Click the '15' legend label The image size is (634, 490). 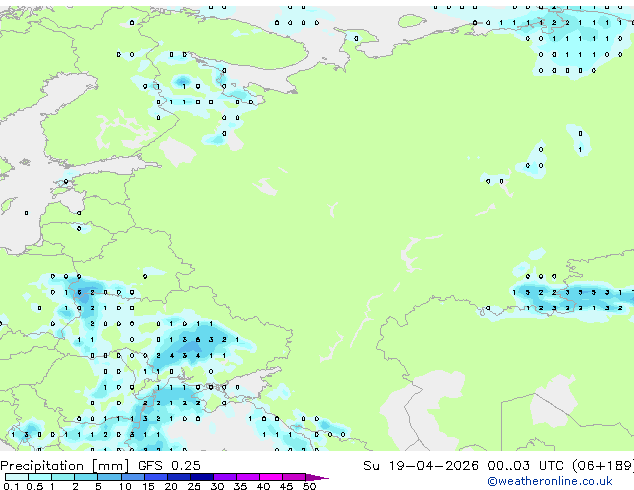pyautogui.click(x=148, y=486)
